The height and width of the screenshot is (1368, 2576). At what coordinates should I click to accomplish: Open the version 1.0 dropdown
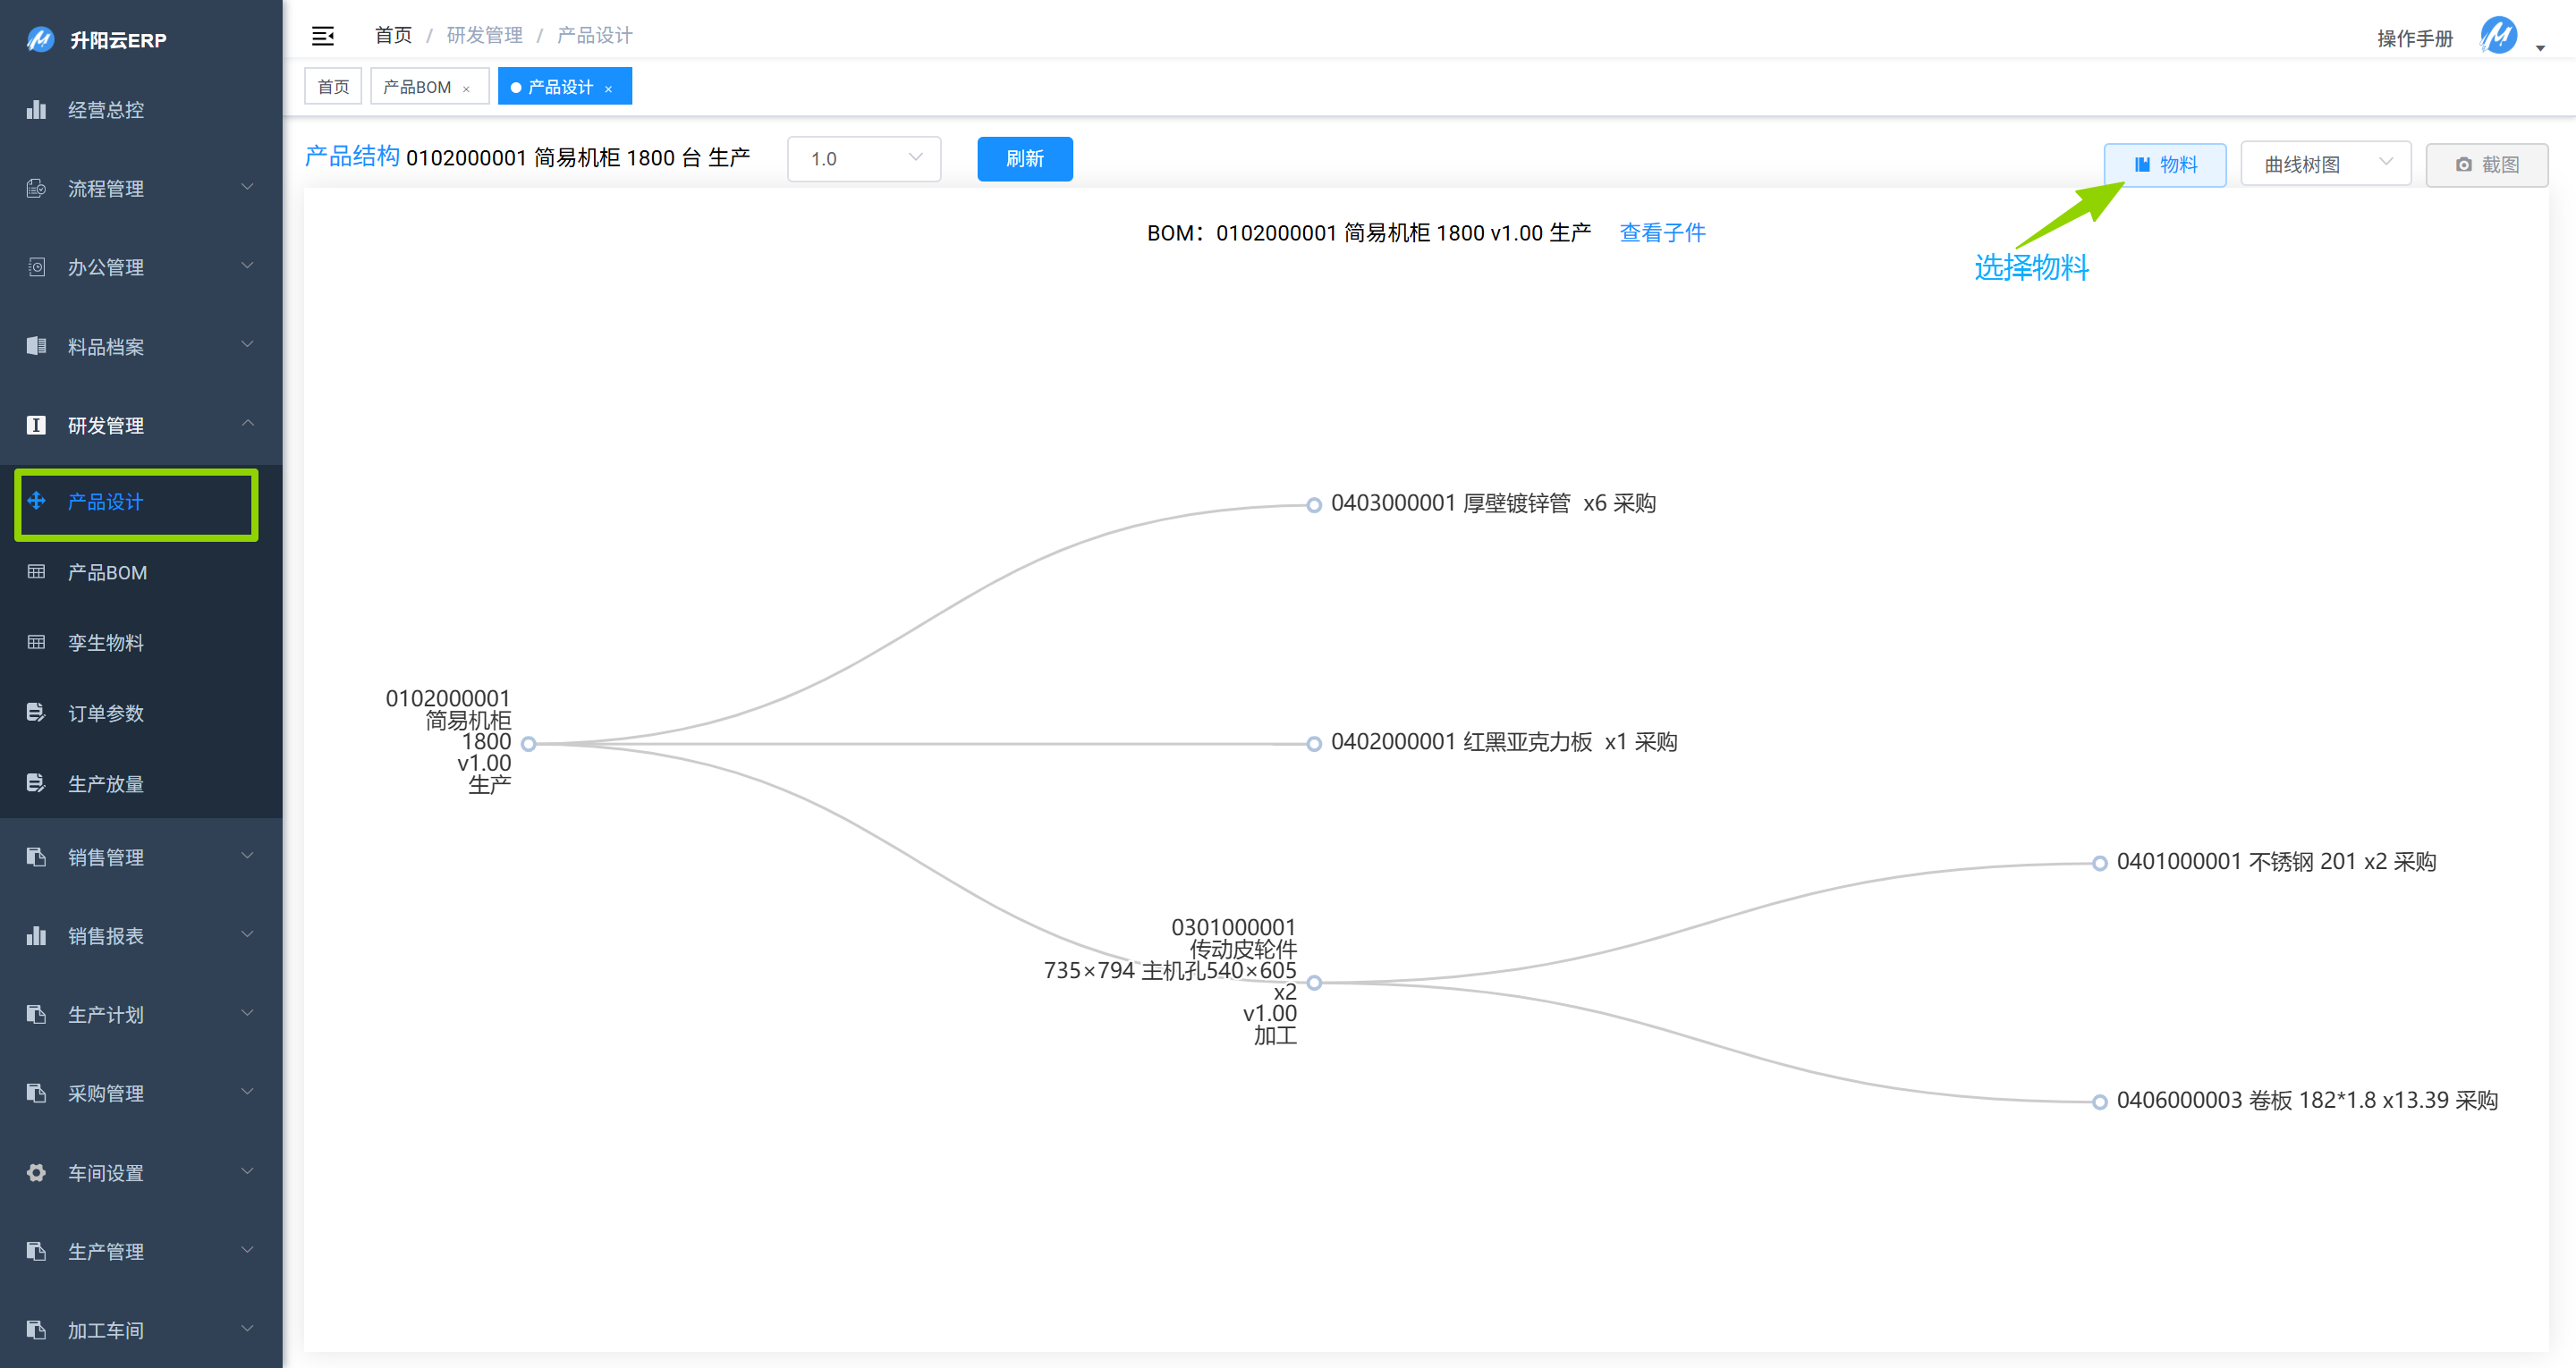[x=864, y=158]
